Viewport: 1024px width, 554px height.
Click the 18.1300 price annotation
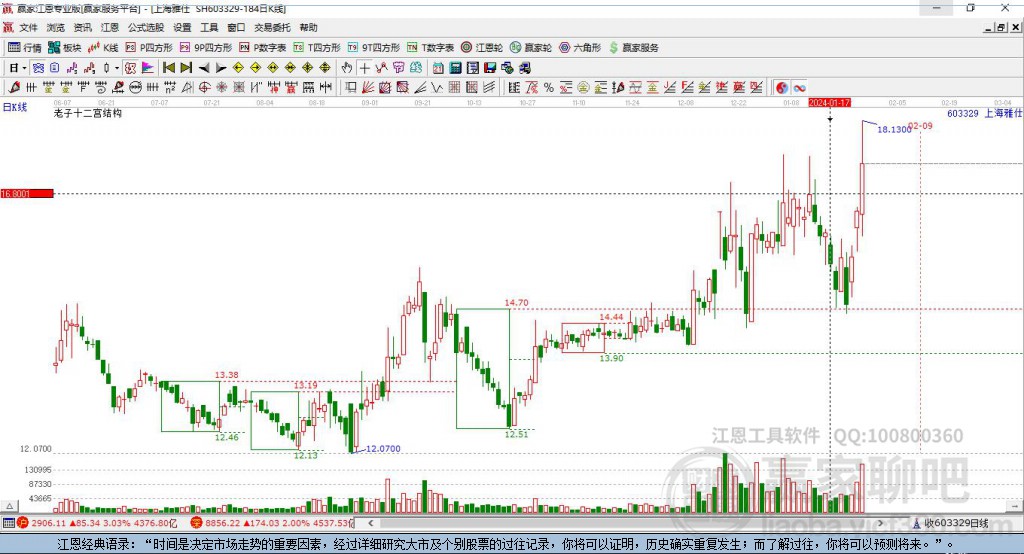click(894, 129)
